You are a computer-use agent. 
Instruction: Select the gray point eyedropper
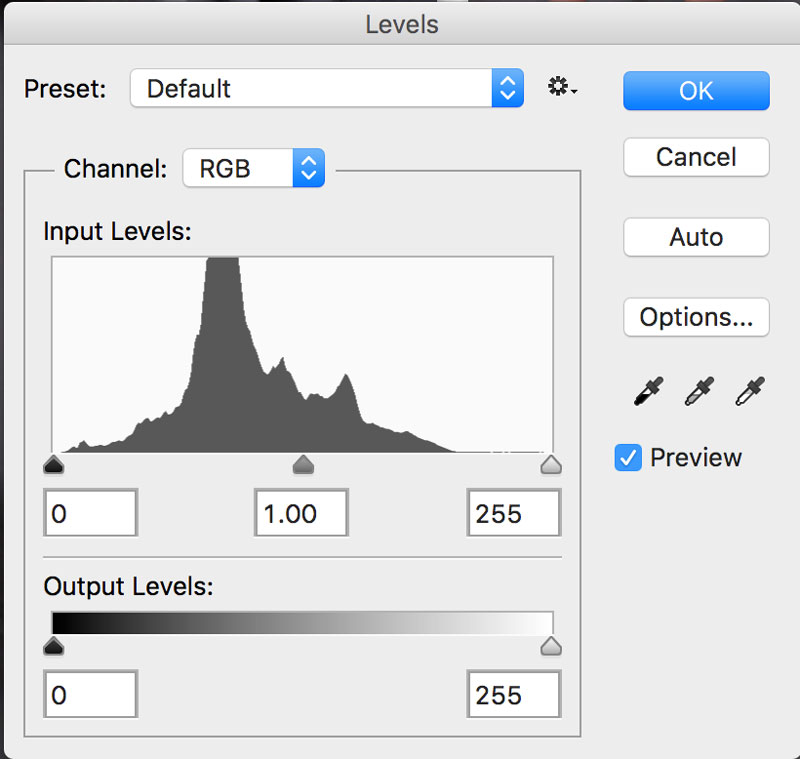(699, 391)
